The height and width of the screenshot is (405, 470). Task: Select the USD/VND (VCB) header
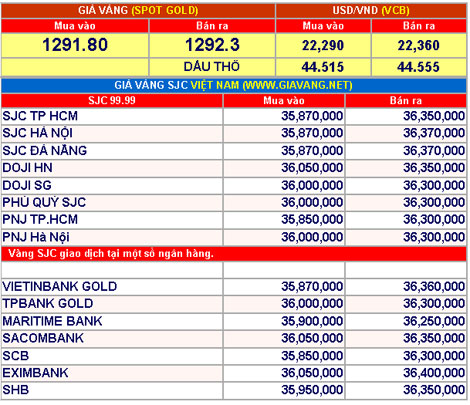coord(371,10)
